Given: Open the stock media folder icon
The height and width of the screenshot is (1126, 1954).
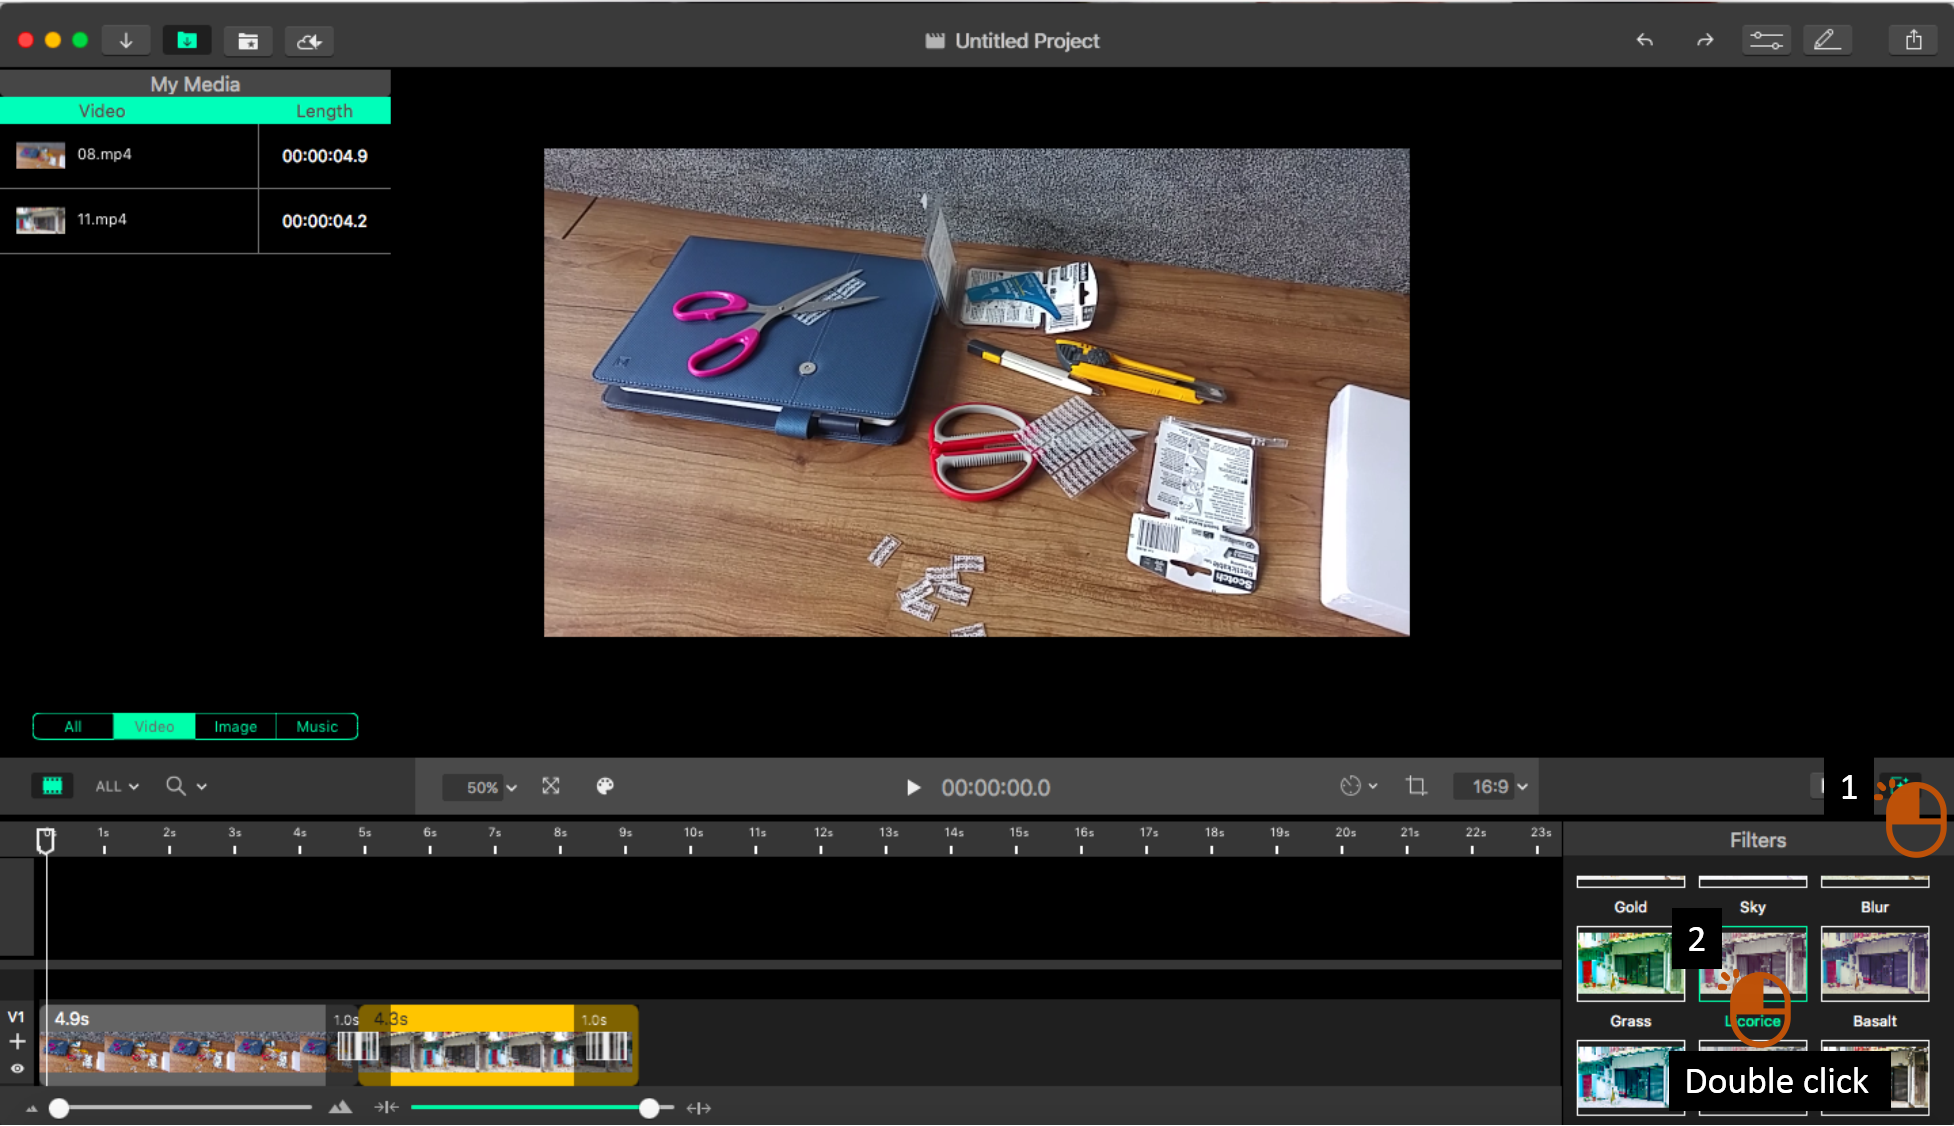Looking at the screenshot, I should coord(248,41).
